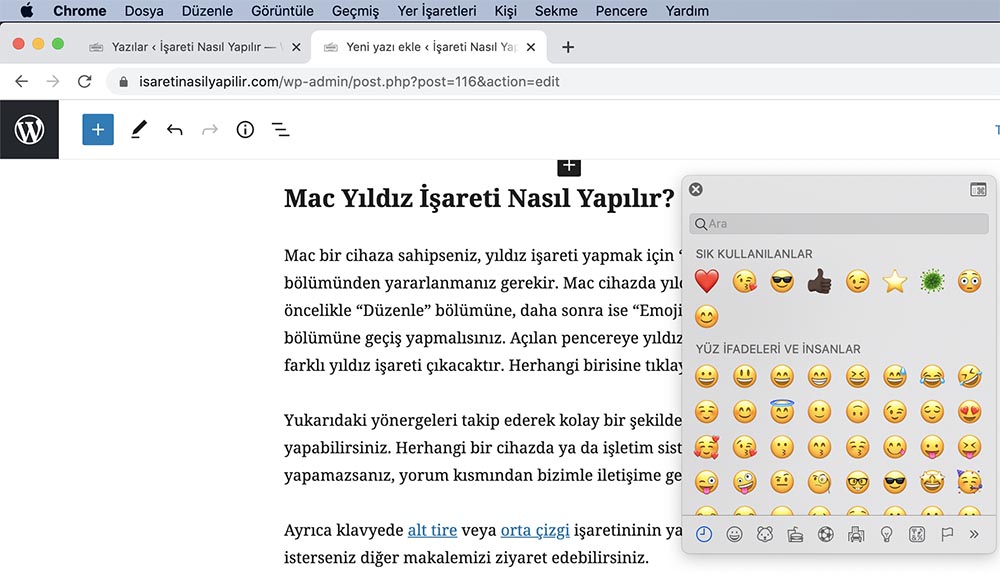
Task: Switch to animals and nature category
Action: coord(765,534)
